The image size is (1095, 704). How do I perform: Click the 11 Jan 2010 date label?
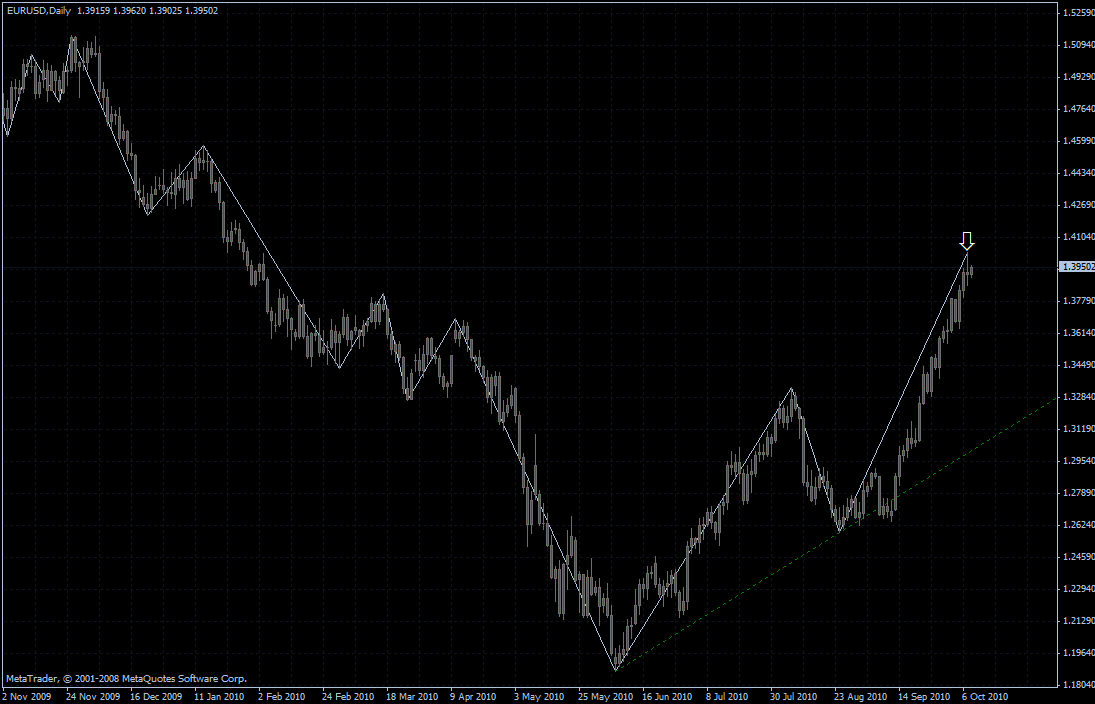(x=219, y=696)
